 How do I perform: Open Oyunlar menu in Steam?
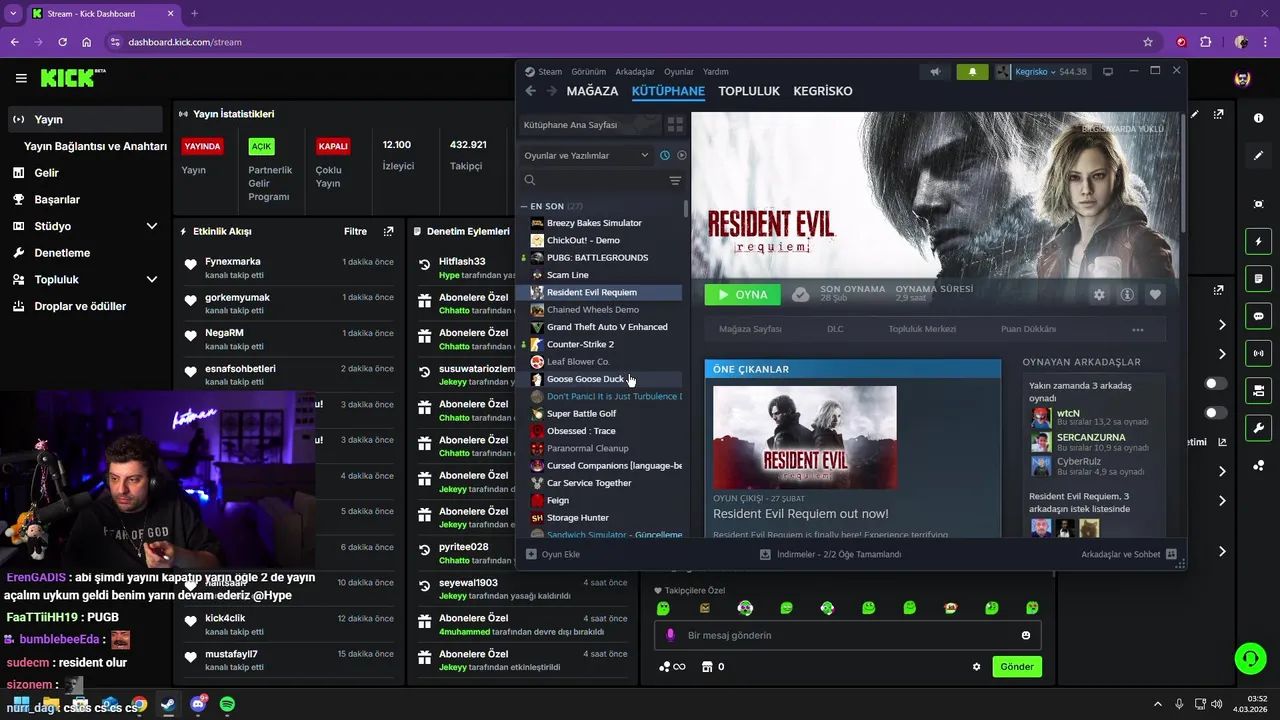click(x=679, y=72)
